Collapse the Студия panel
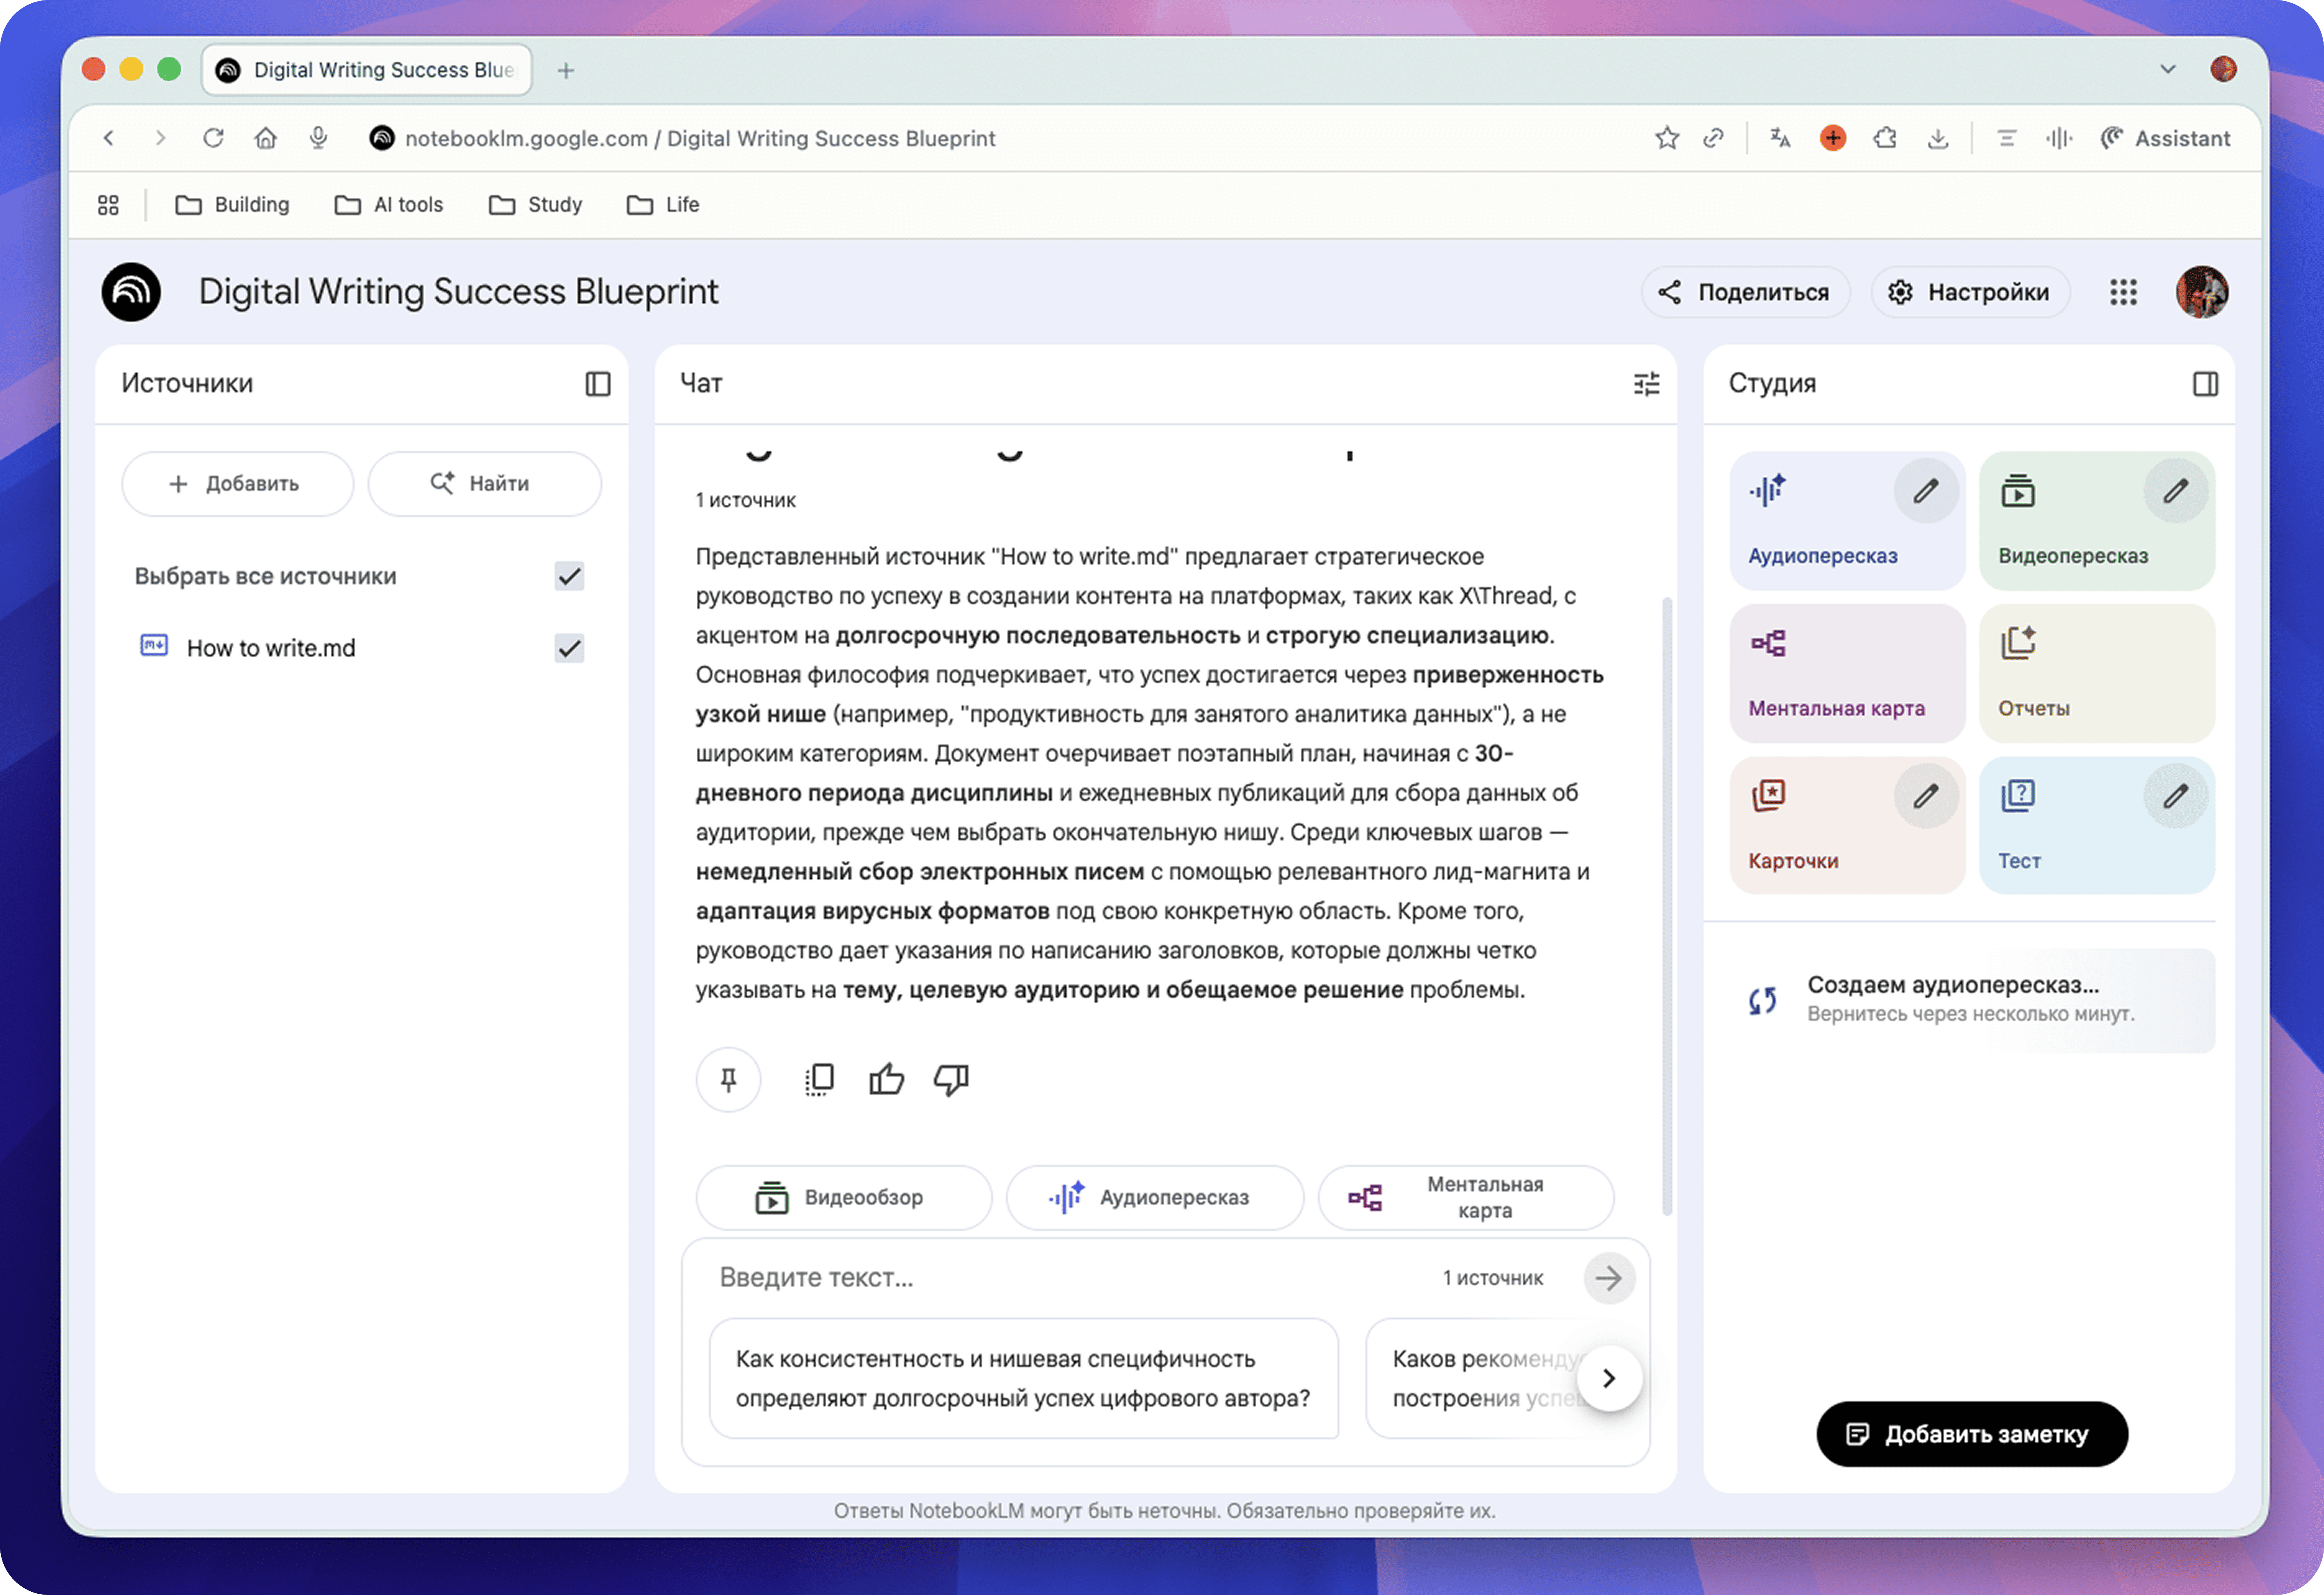Image resolution: width=2324 pixels, height=1595 pixels. [x=2205, y=384]
